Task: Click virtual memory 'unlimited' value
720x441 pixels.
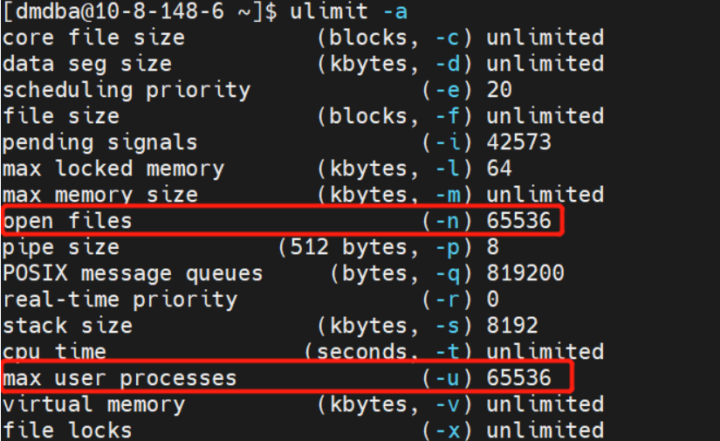Action: [545, 404]
